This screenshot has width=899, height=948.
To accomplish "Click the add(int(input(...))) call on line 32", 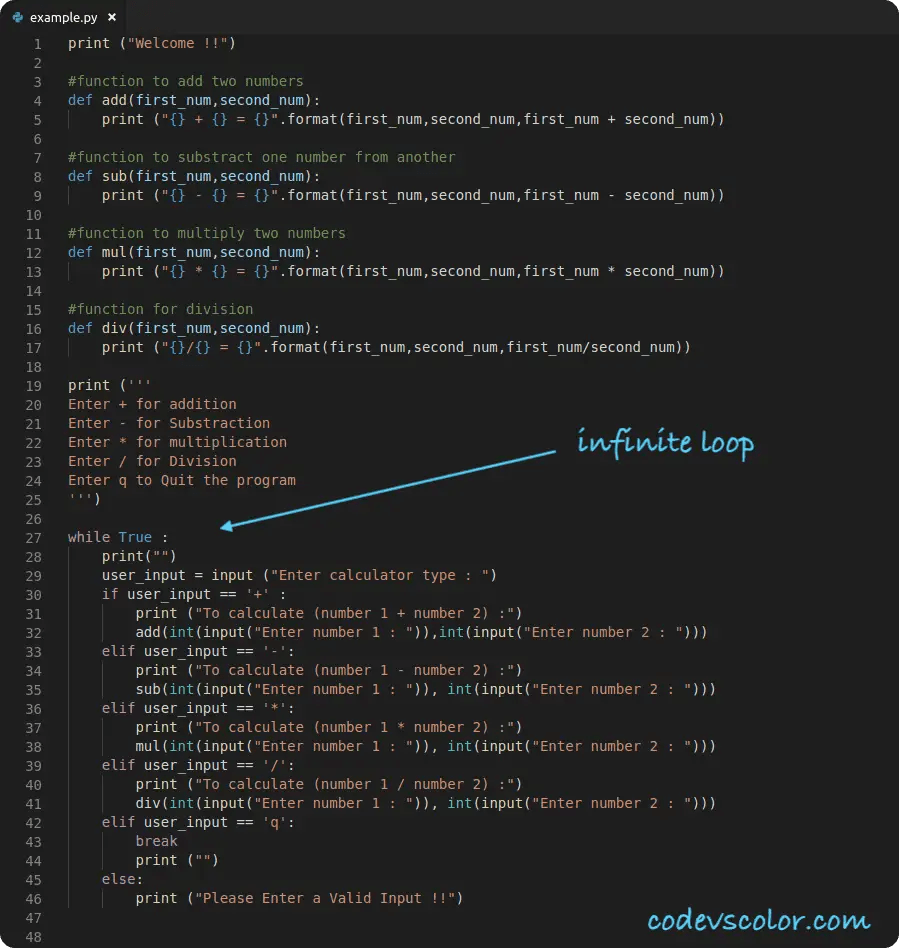I will point(421,632).
